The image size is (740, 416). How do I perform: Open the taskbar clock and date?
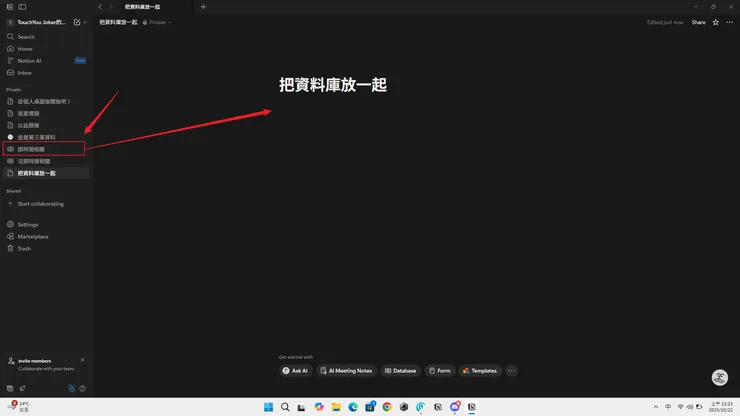(722, 407)
